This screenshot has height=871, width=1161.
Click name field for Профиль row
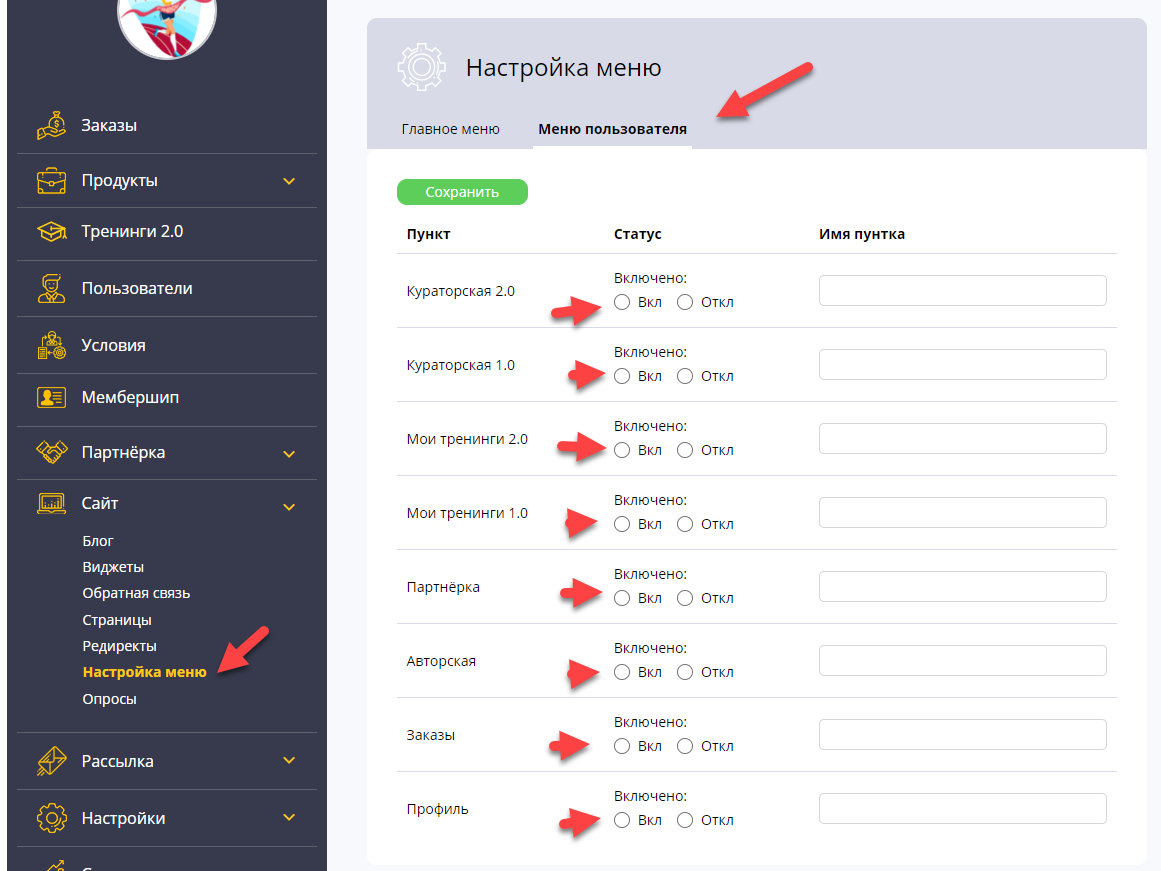point(963,809)
